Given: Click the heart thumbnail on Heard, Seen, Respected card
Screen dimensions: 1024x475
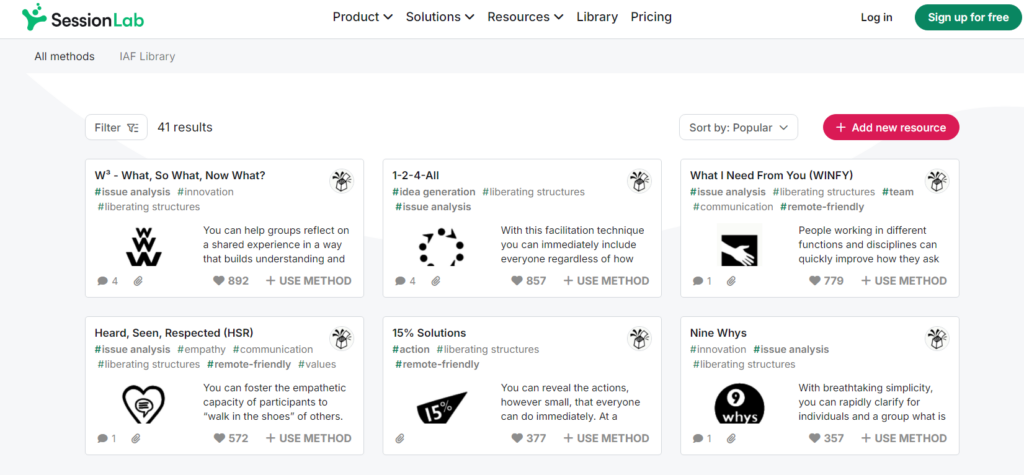Looking at the screenshot, I should [x=144, y=404].
